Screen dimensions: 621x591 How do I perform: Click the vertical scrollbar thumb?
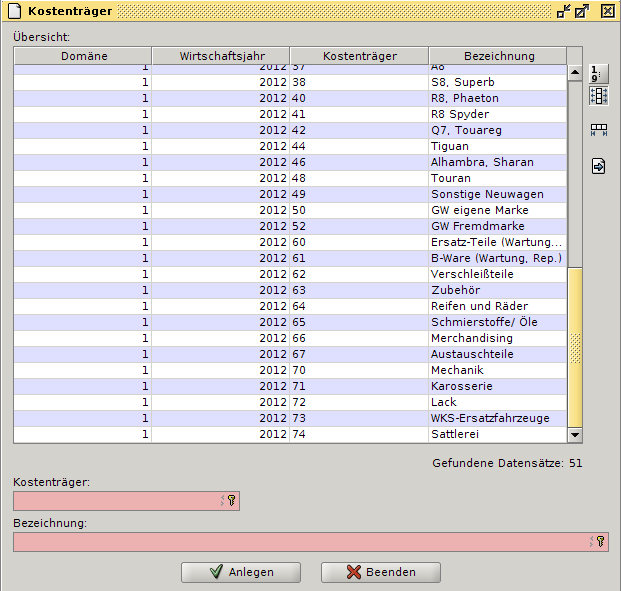(575, 344)
